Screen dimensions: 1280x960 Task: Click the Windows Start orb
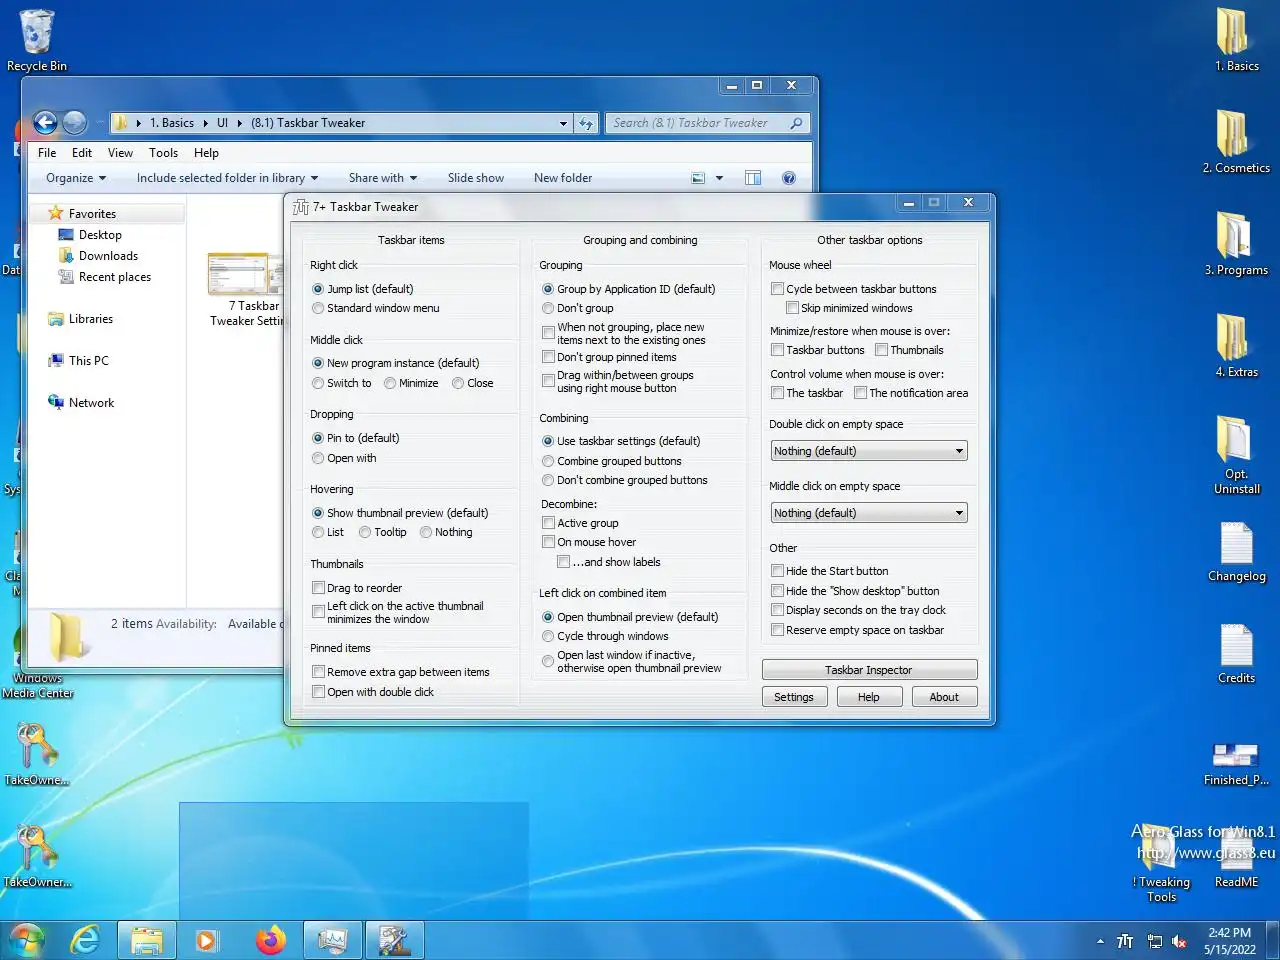[27, 940]
